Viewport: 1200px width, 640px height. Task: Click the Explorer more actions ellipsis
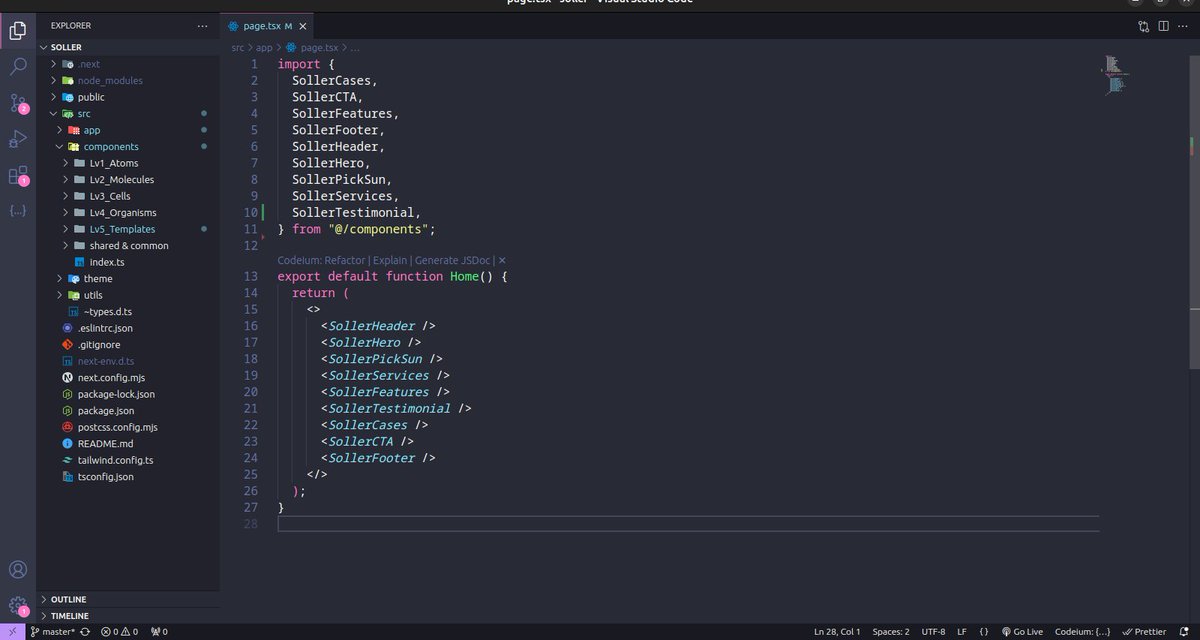[x=203, y=26]
